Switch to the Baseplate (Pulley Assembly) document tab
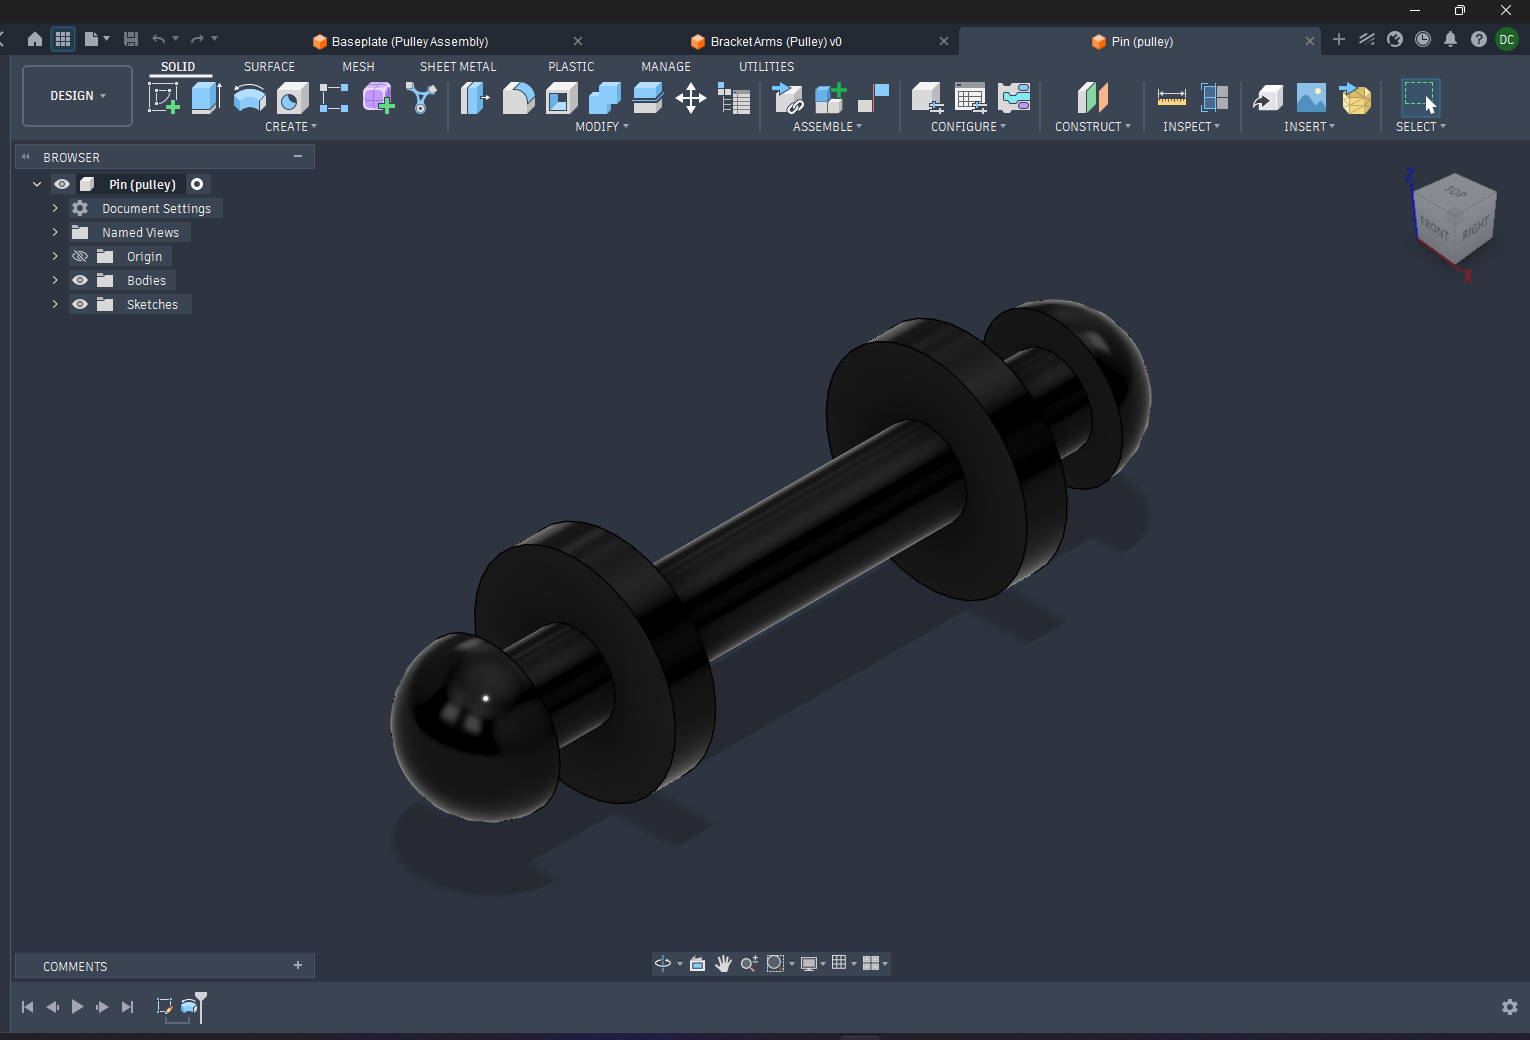The width and height of the screenshot is (1530, 1040). pyautogui.click(x=410, y=42)
